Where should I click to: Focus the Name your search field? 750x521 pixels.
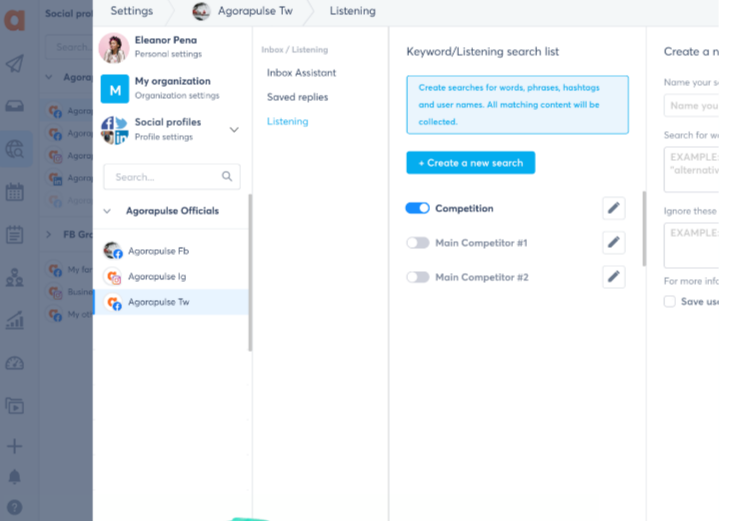pyautogui.click(x=691, y=106)
